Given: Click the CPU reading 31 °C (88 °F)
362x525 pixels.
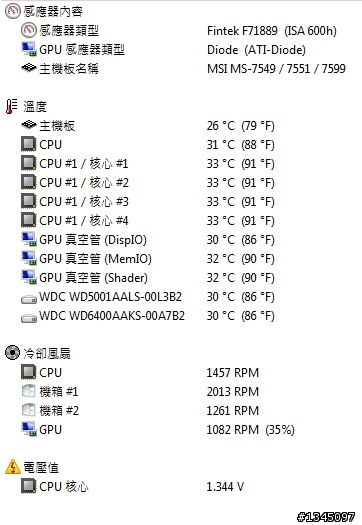Looking at the screenshot, I should pos(240,145).
